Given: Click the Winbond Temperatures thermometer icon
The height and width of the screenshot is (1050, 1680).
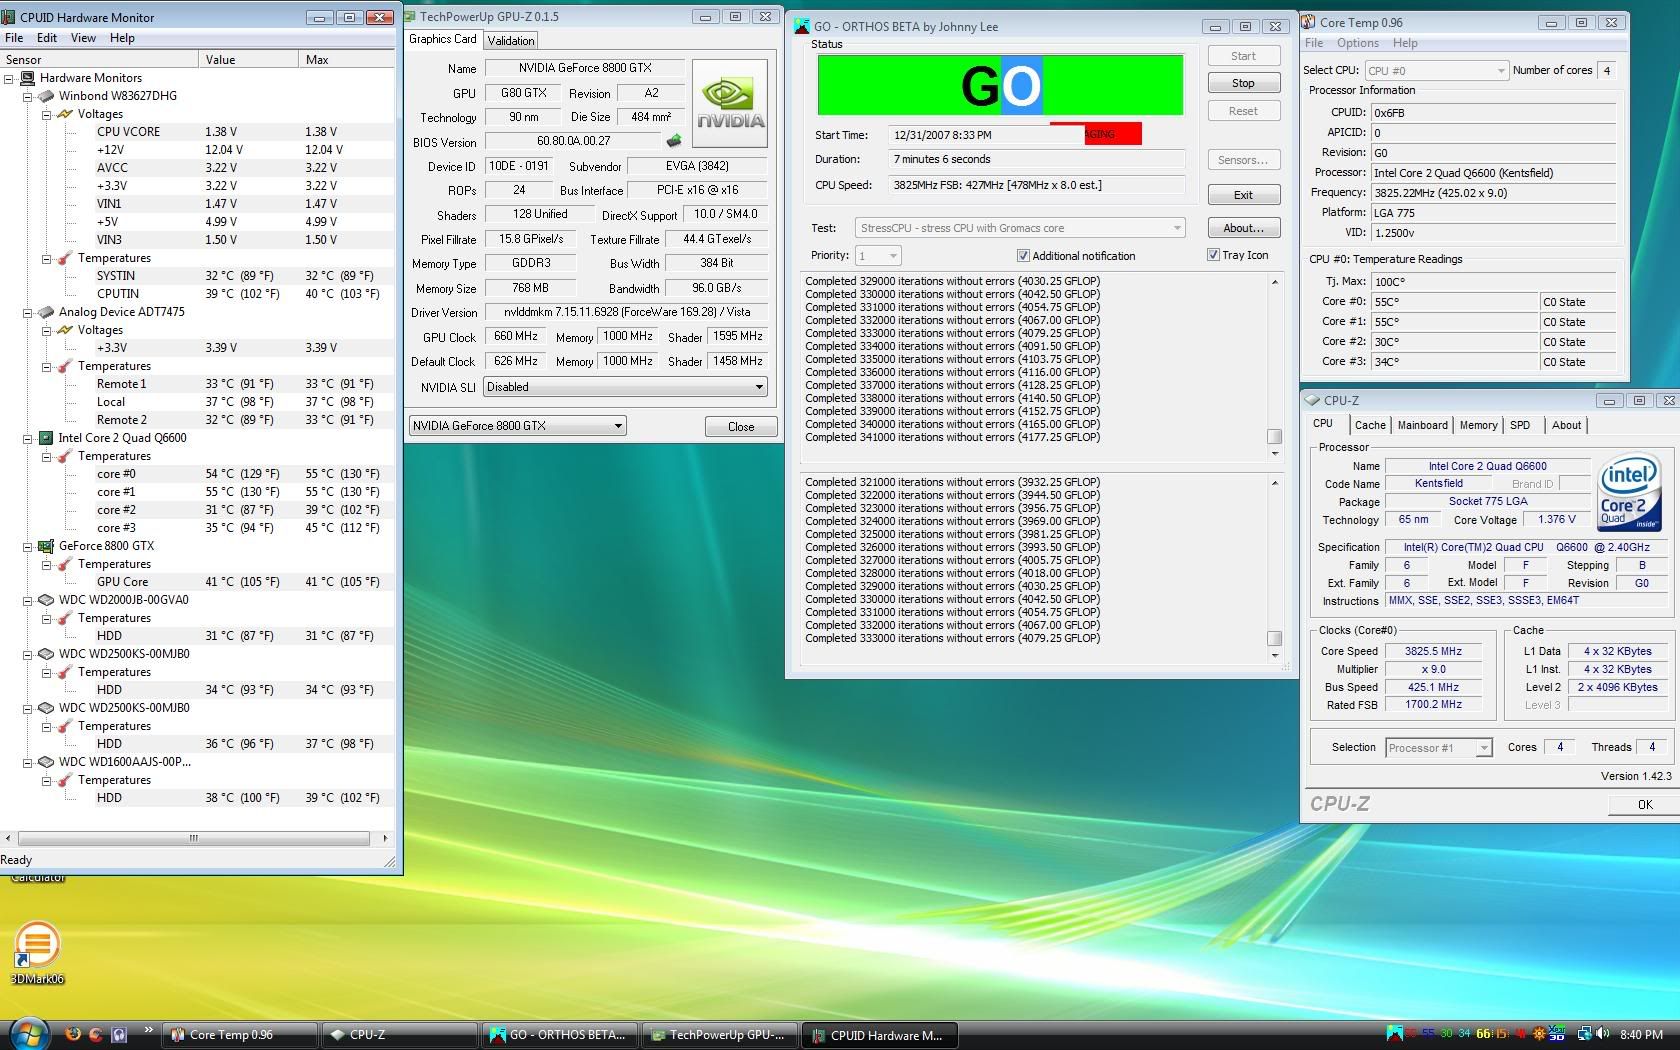Looking at the screenshot, I should (x=65, y=258).
